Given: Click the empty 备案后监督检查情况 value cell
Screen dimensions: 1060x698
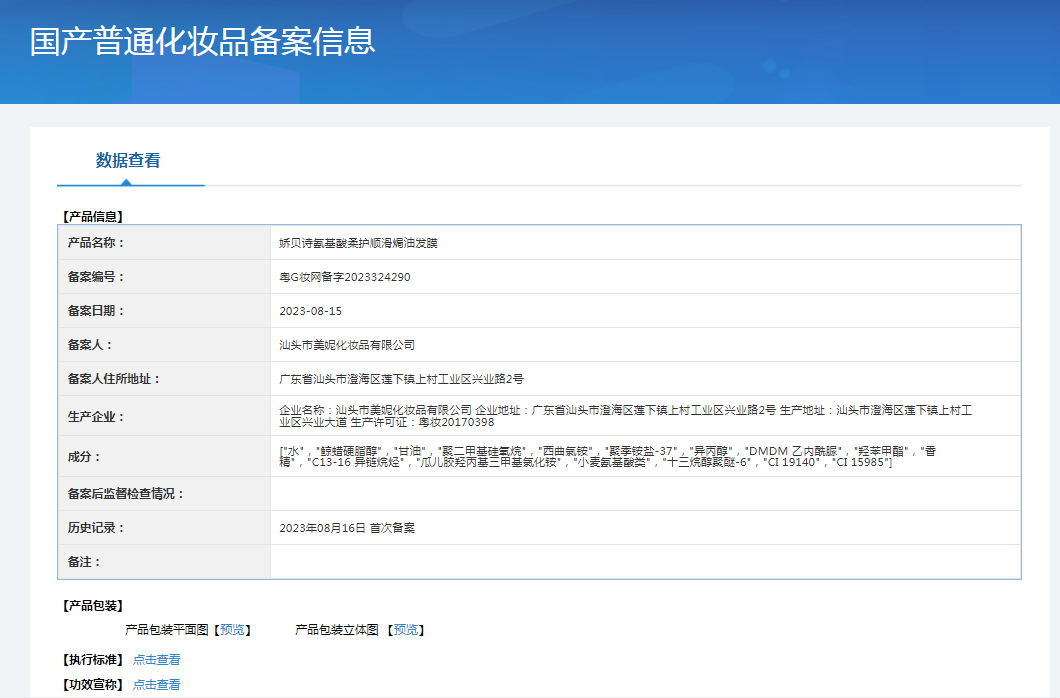Looking at the screenshot, I should tap(645, 494).
